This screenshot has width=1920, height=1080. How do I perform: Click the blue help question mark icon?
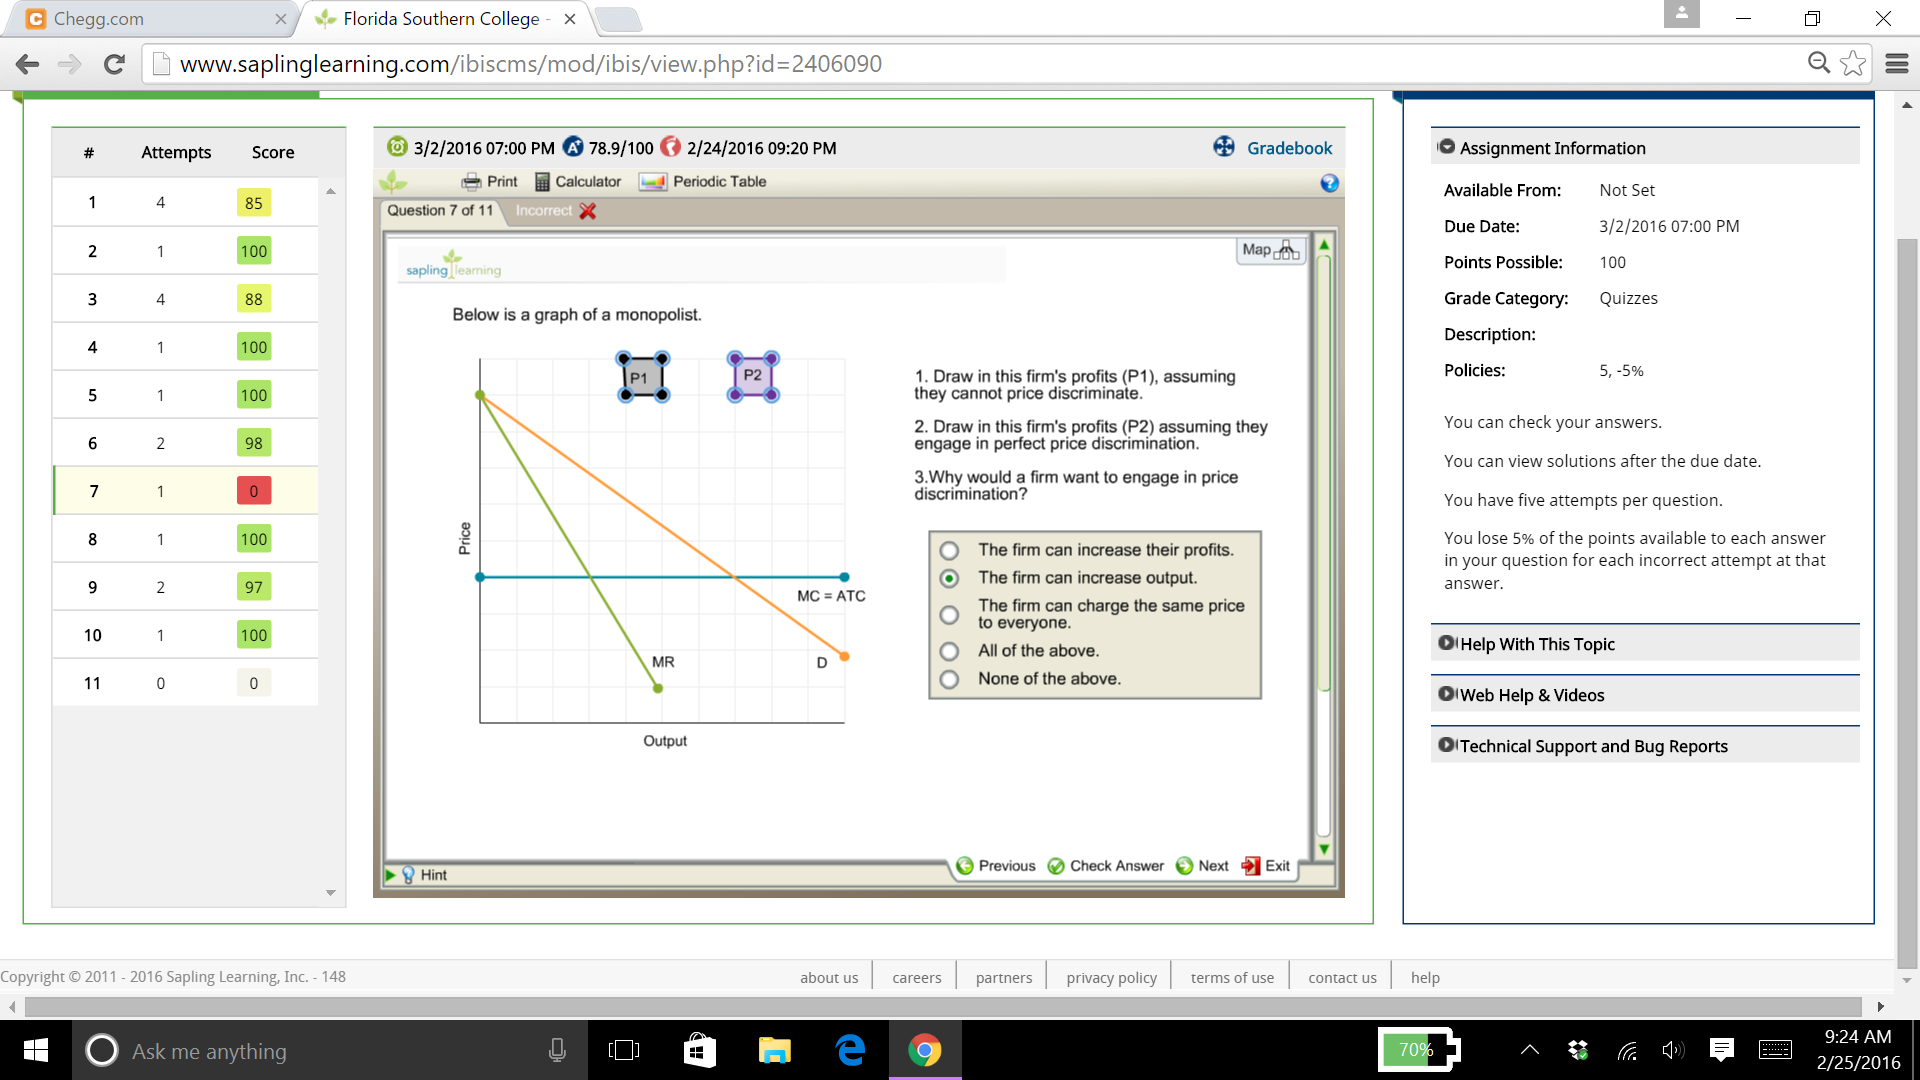[1329, 183]
